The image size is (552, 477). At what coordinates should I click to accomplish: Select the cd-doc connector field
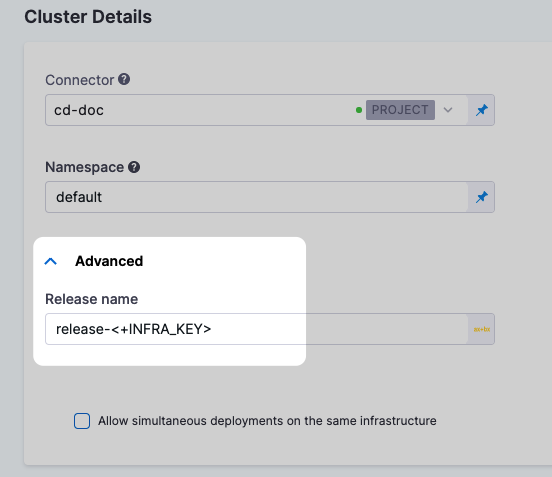[257, 110]
